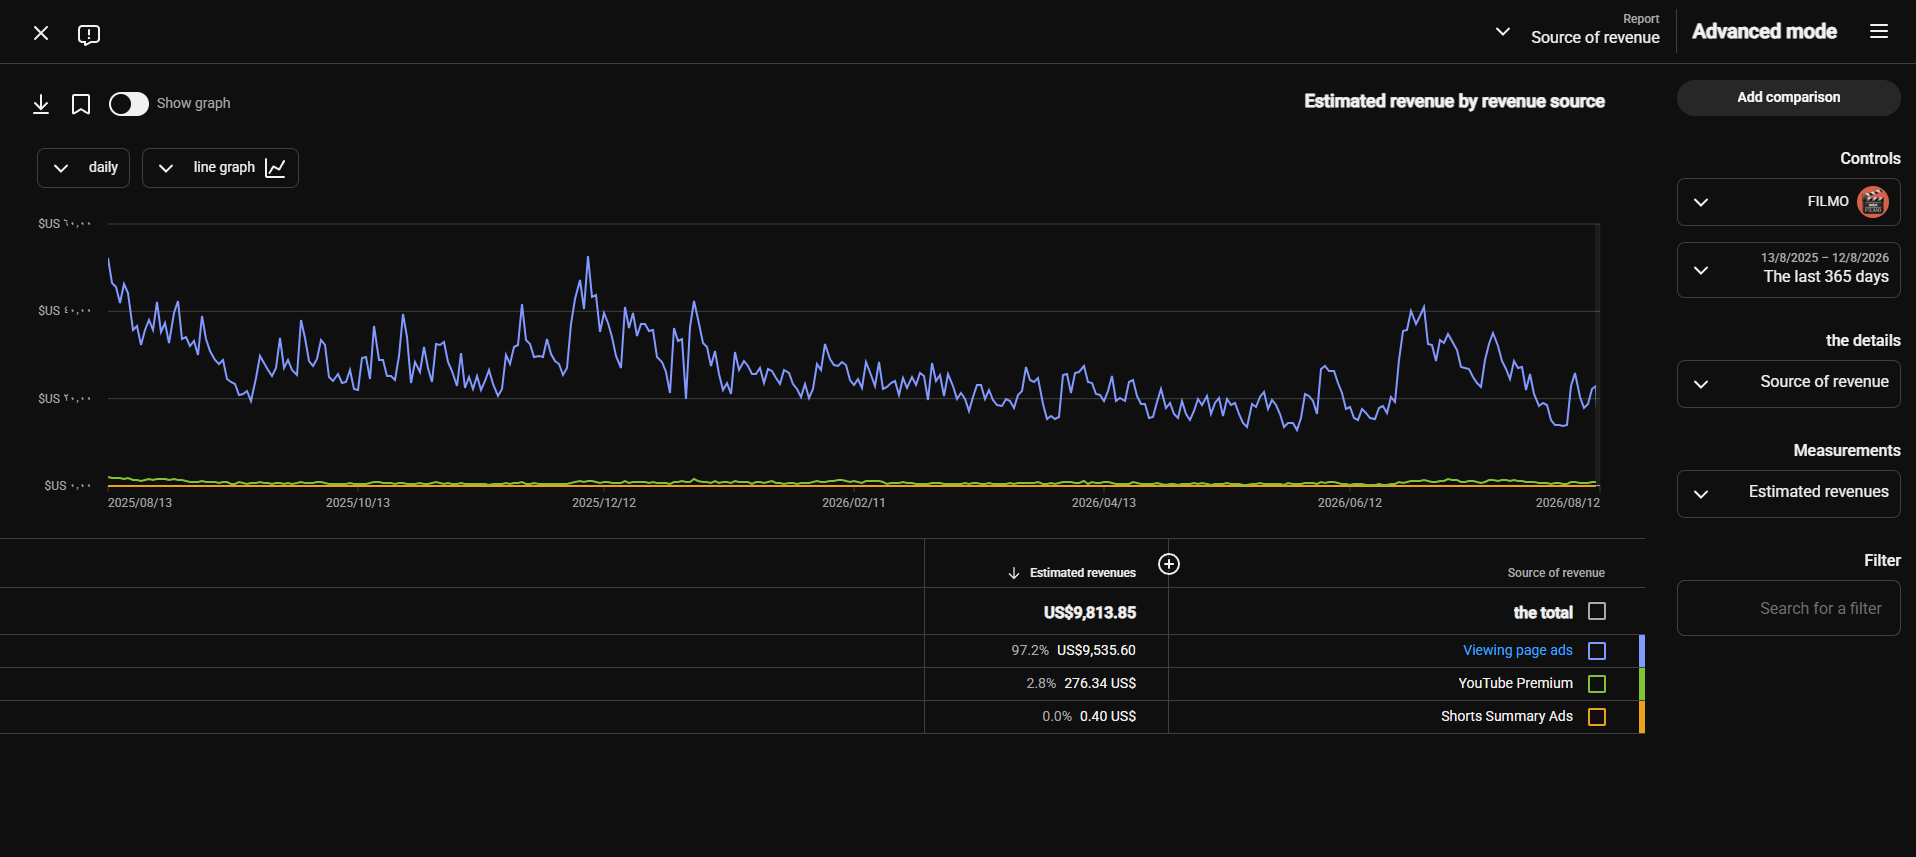Click the line graph chart icon
1916x857 pixels.
pos(276,168)
